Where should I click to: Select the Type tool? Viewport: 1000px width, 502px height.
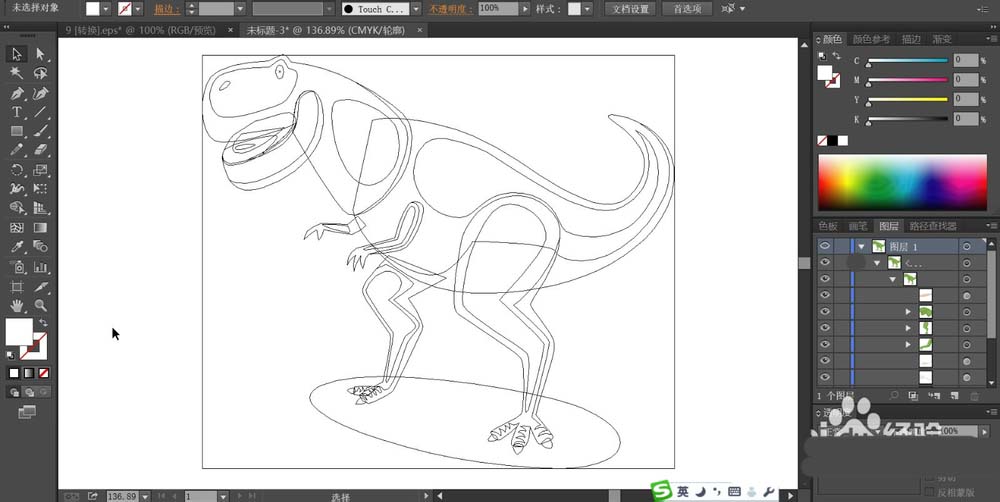click(x=17, y=112)
